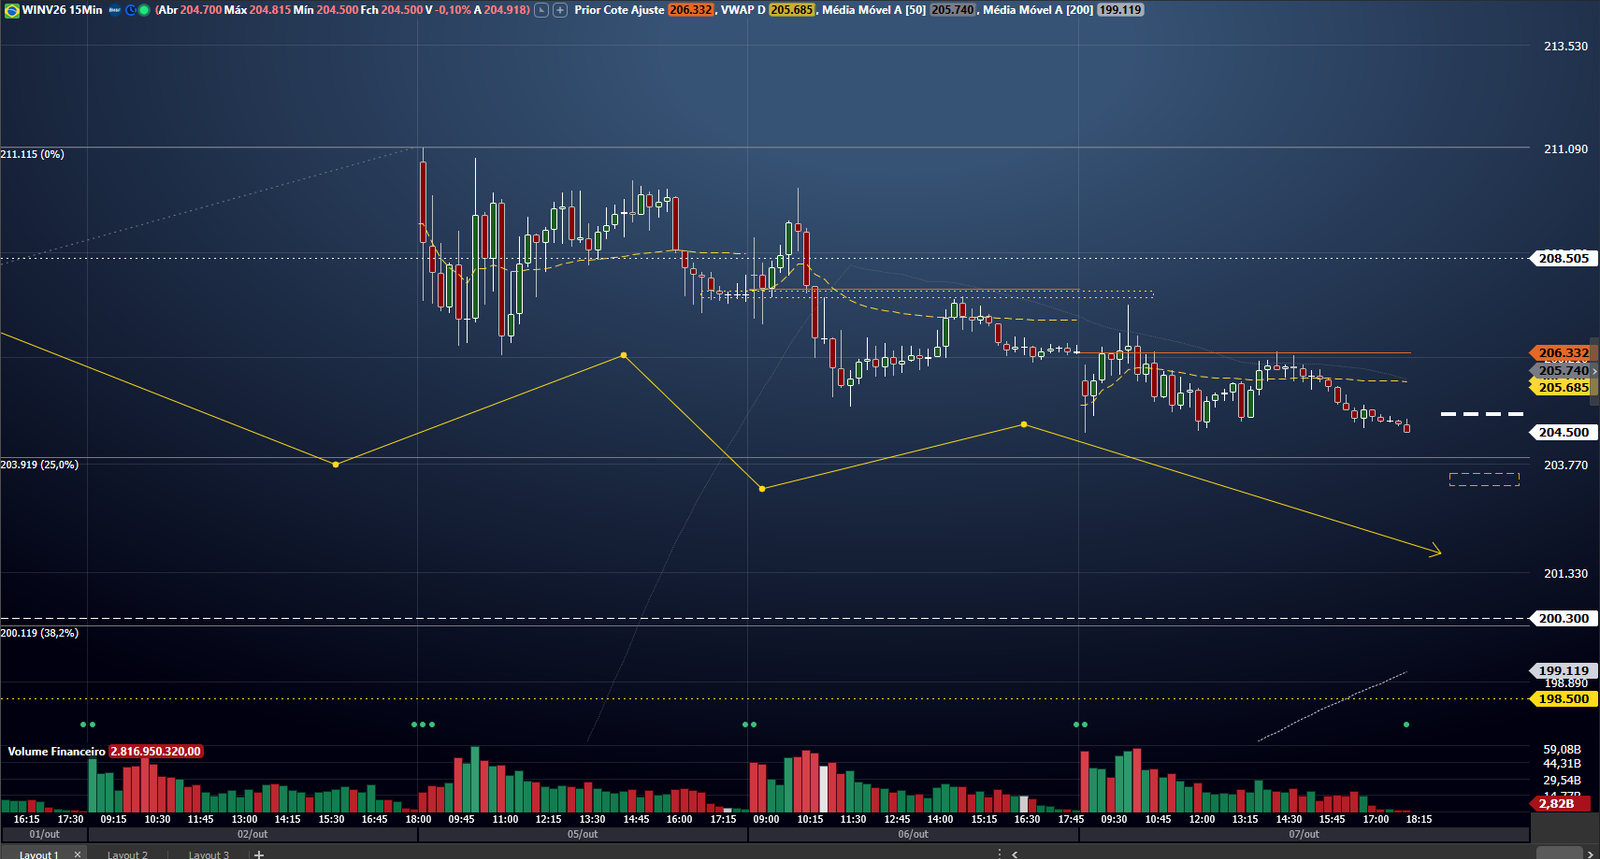Close the Layout 1 tab
This screenshot has height=859, width=1600.
click(x=77, y=854)
